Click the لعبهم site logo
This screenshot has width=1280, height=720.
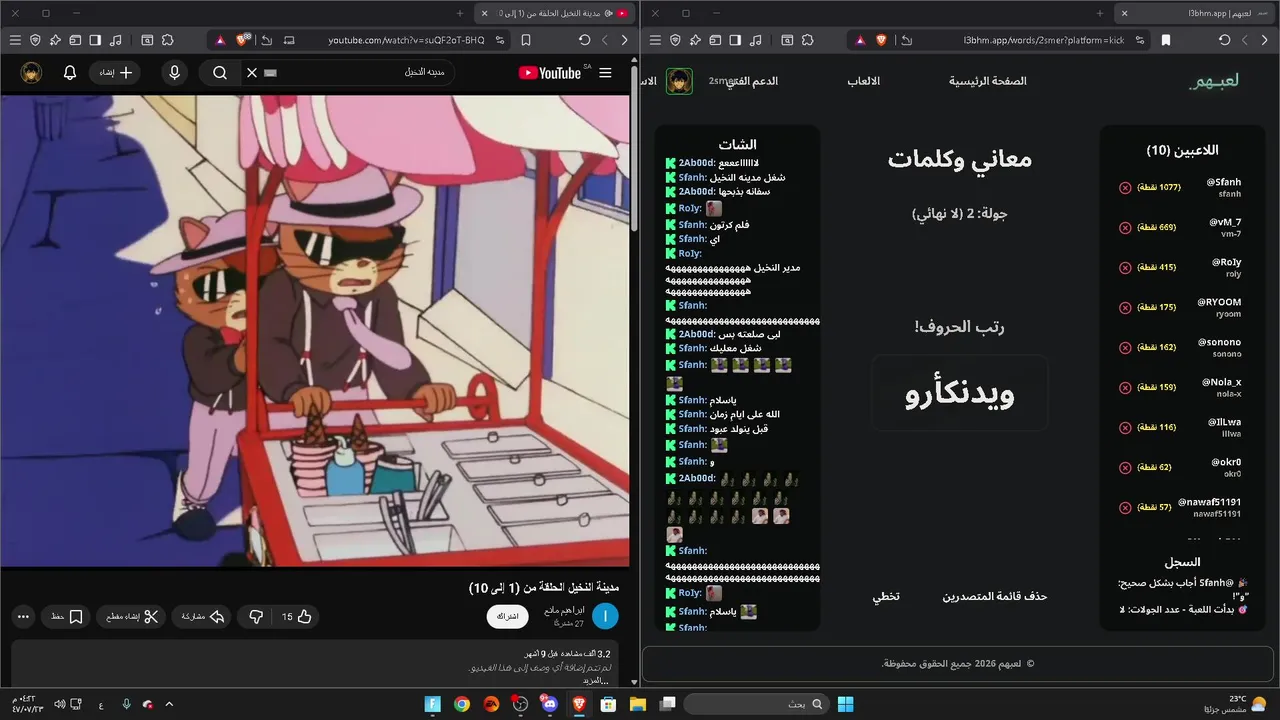point(1214,81)
